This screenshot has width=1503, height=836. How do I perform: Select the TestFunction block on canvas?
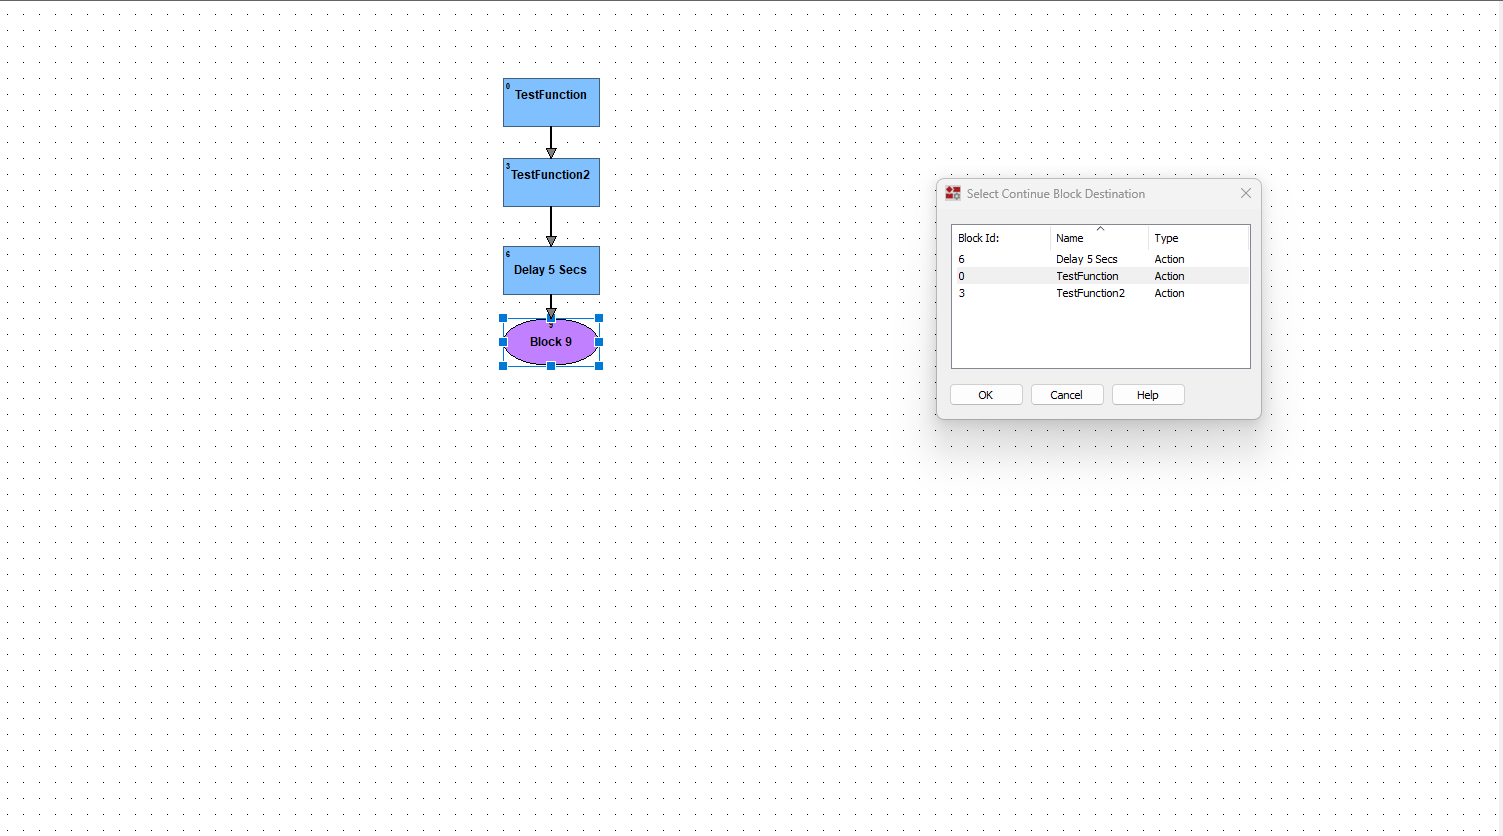pyautogui.click(x=551, y=102)
